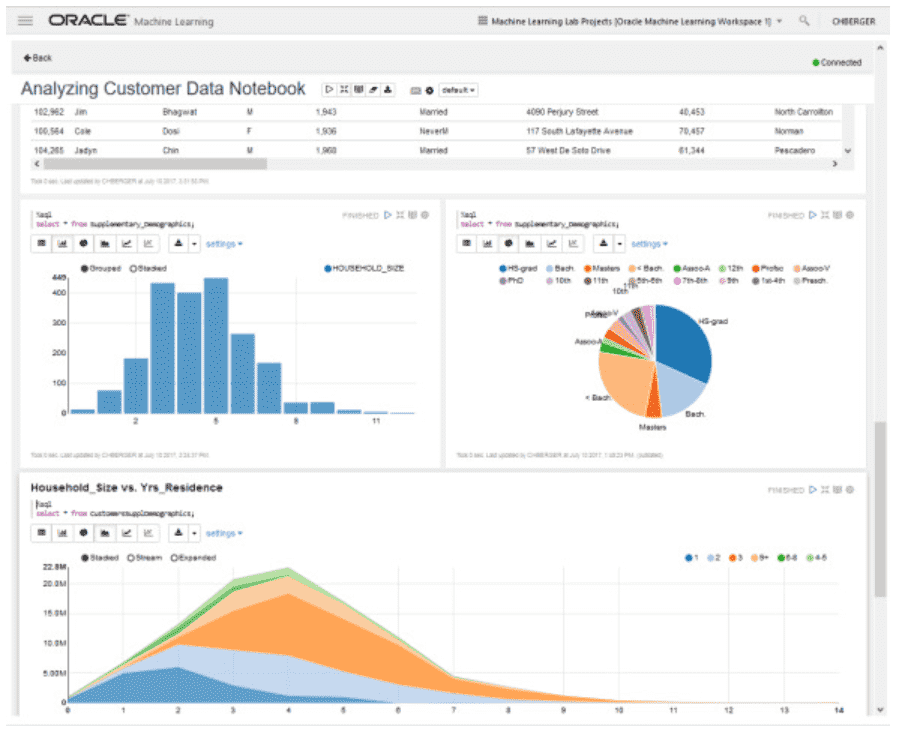Screen dimensions: 899x738
Task: Open workspace dropdown arrow in header
Action: click(779, 21)
